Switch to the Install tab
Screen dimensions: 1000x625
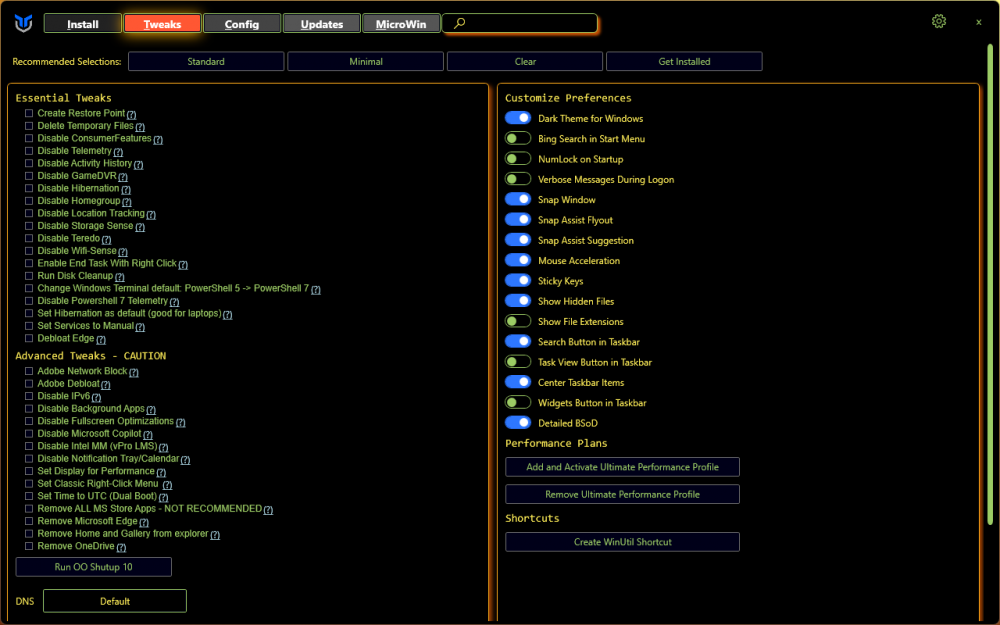tap(83, 24)
